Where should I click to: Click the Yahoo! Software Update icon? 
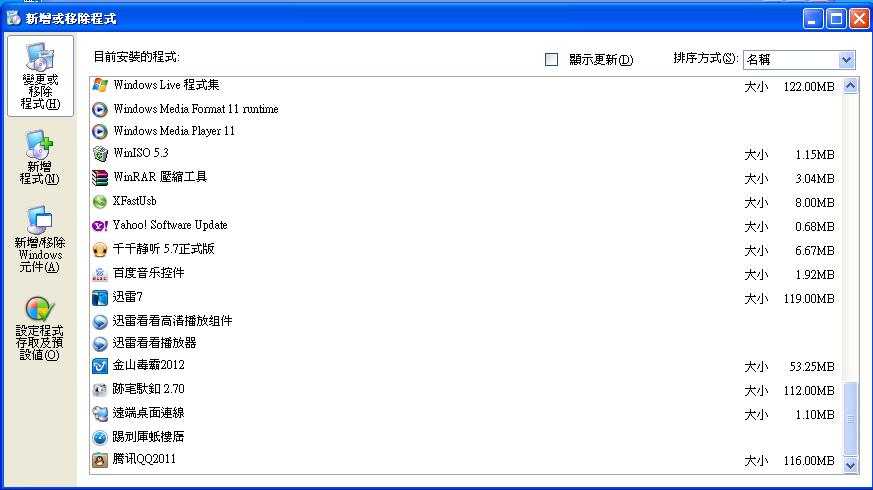tap(100, 226)
